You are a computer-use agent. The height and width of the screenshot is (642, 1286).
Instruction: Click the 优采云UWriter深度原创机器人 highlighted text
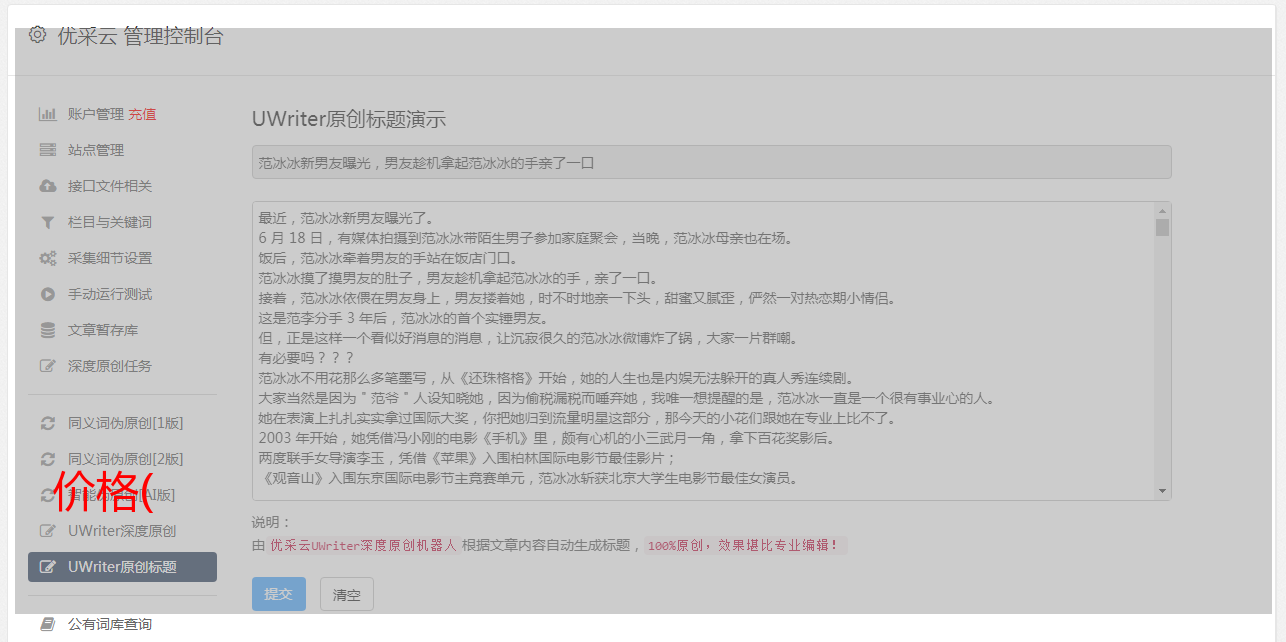363,545
